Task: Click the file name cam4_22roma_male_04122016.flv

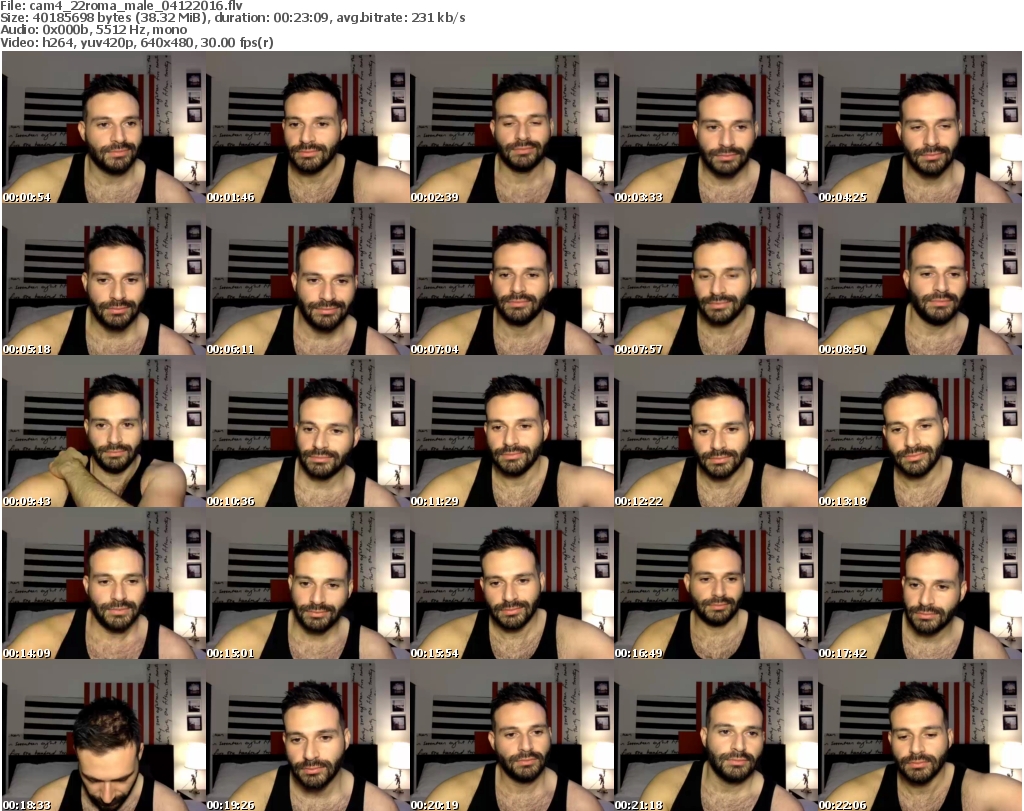Action: 136,6
